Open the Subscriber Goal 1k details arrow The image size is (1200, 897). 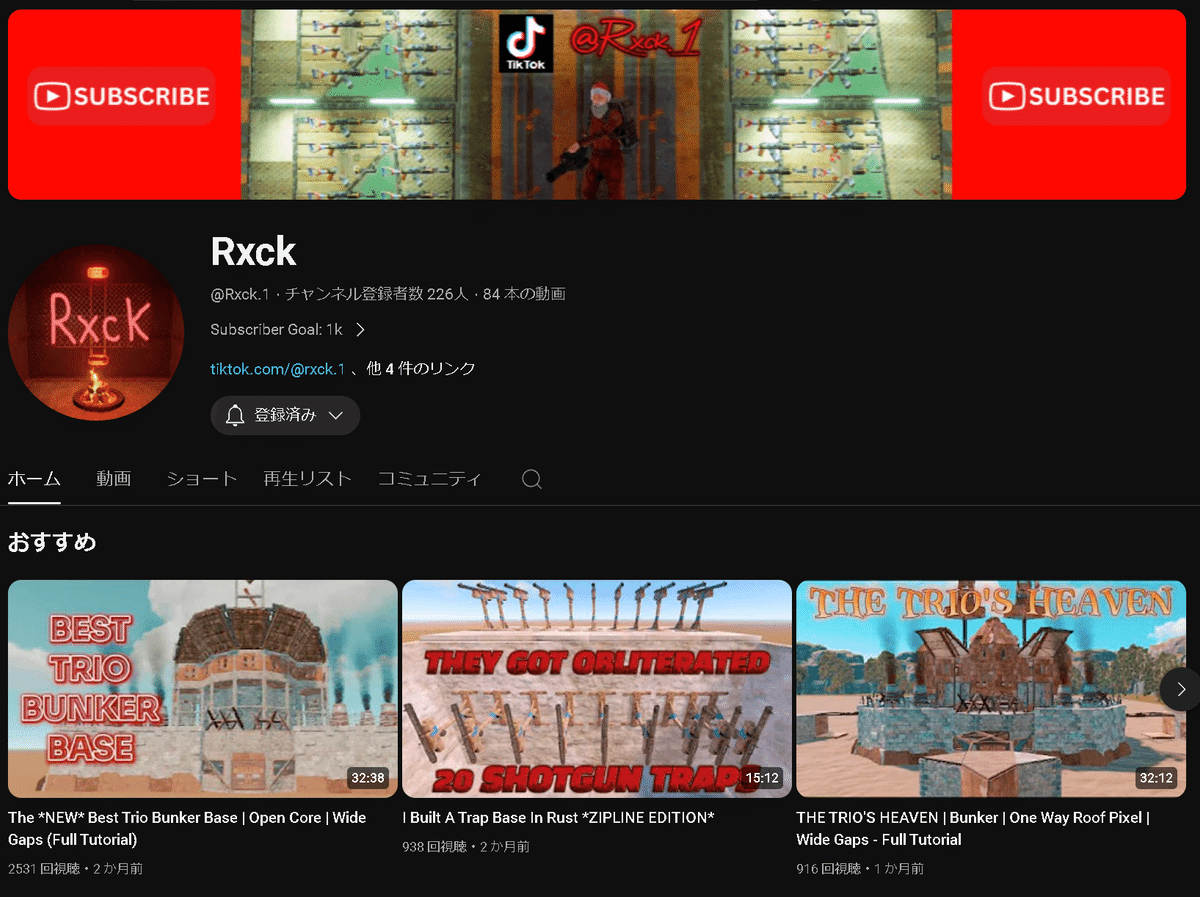(x=359, y=329)
